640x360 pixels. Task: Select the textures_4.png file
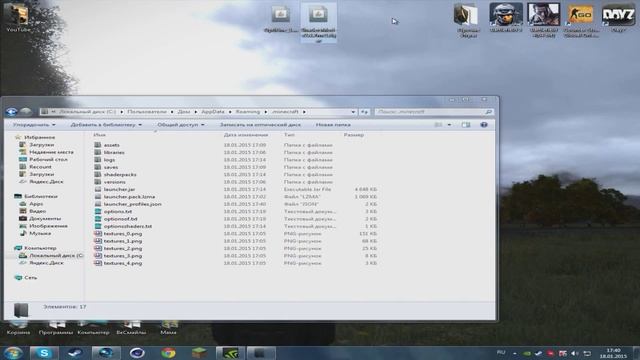pyautogui.click(x=122, y=263)
